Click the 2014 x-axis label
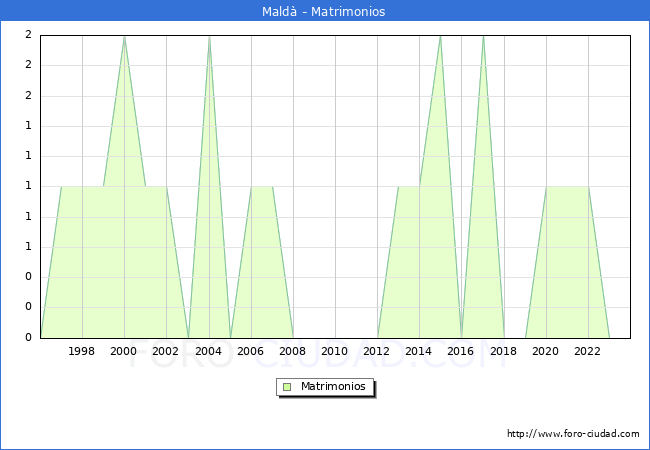The image size is (650, 450). 419,351
